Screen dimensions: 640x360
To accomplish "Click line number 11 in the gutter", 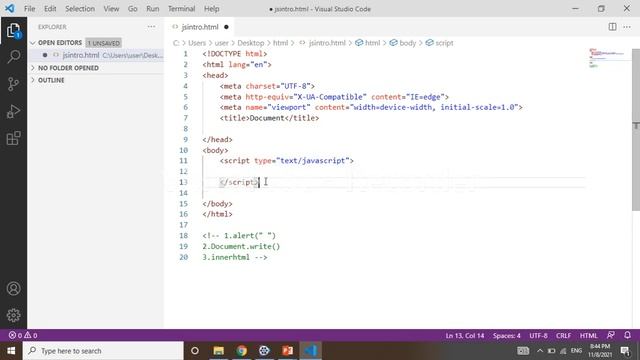I will pos(183,161).
